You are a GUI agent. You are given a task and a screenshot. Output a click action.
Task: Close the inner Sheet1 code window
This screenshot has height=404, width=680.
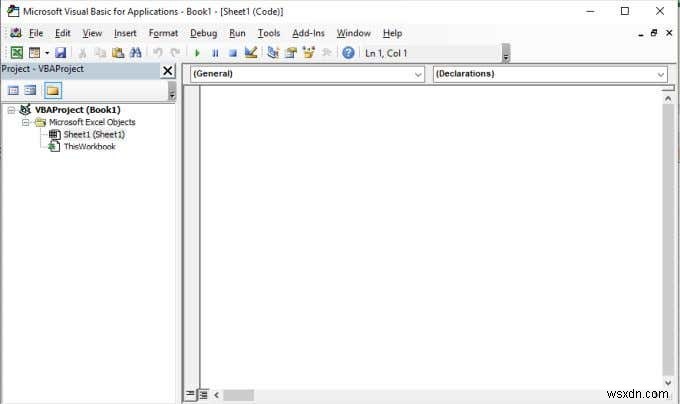669,33
